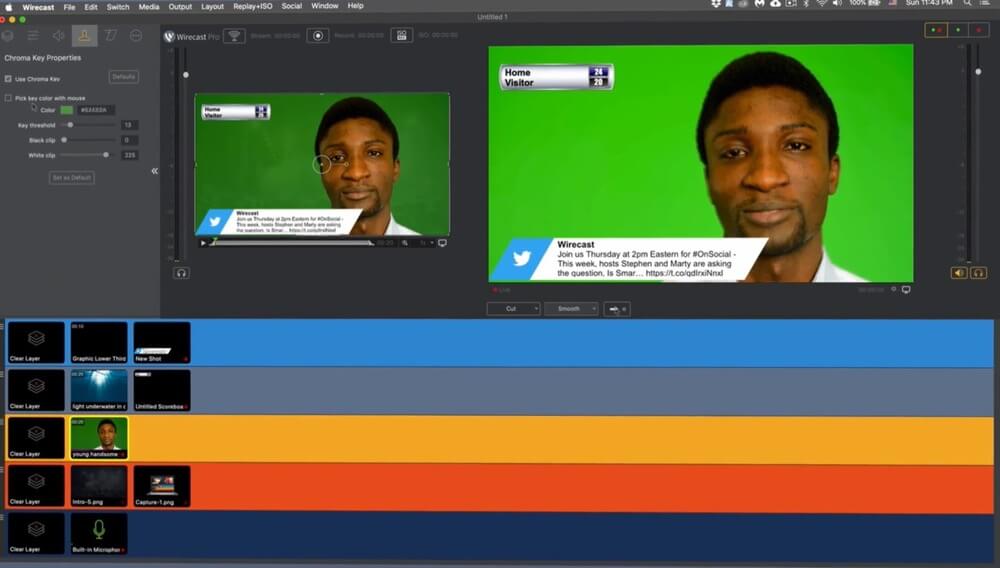Image resolution: width=1000 pixels, height=568 pixels.
Task: Click the volume menu bar icon
Action: (837, 4)
